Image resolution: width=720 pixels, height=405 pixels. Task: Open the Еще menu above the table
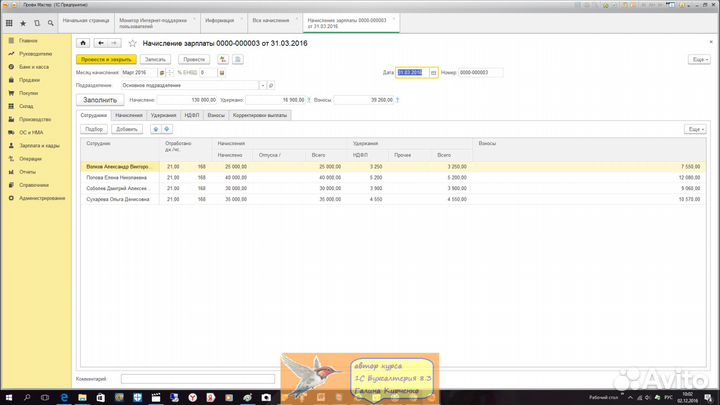click(x=695, y=129)
